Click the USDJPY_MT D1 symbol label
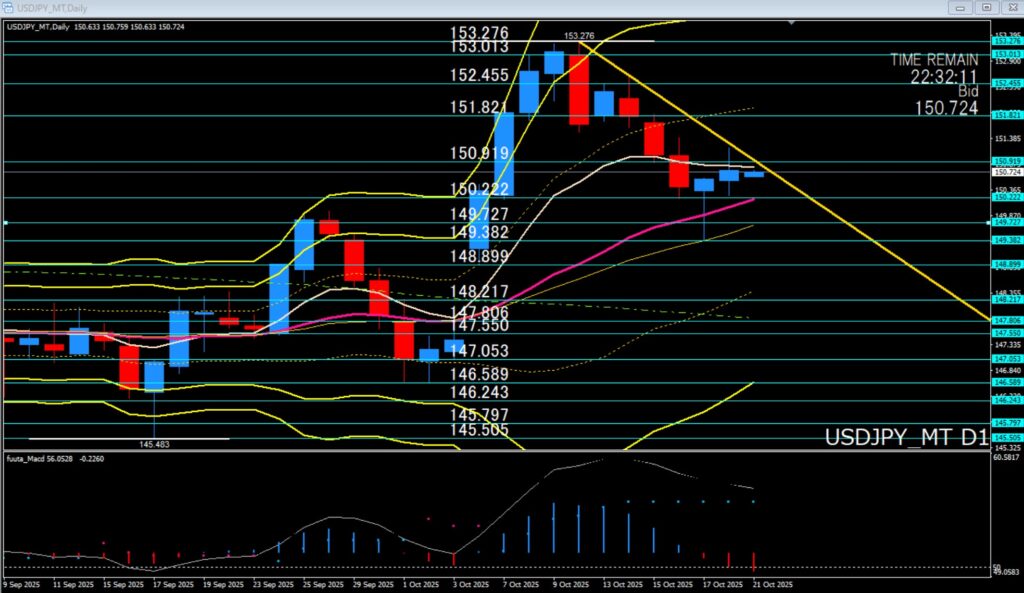 pos(906,438)
